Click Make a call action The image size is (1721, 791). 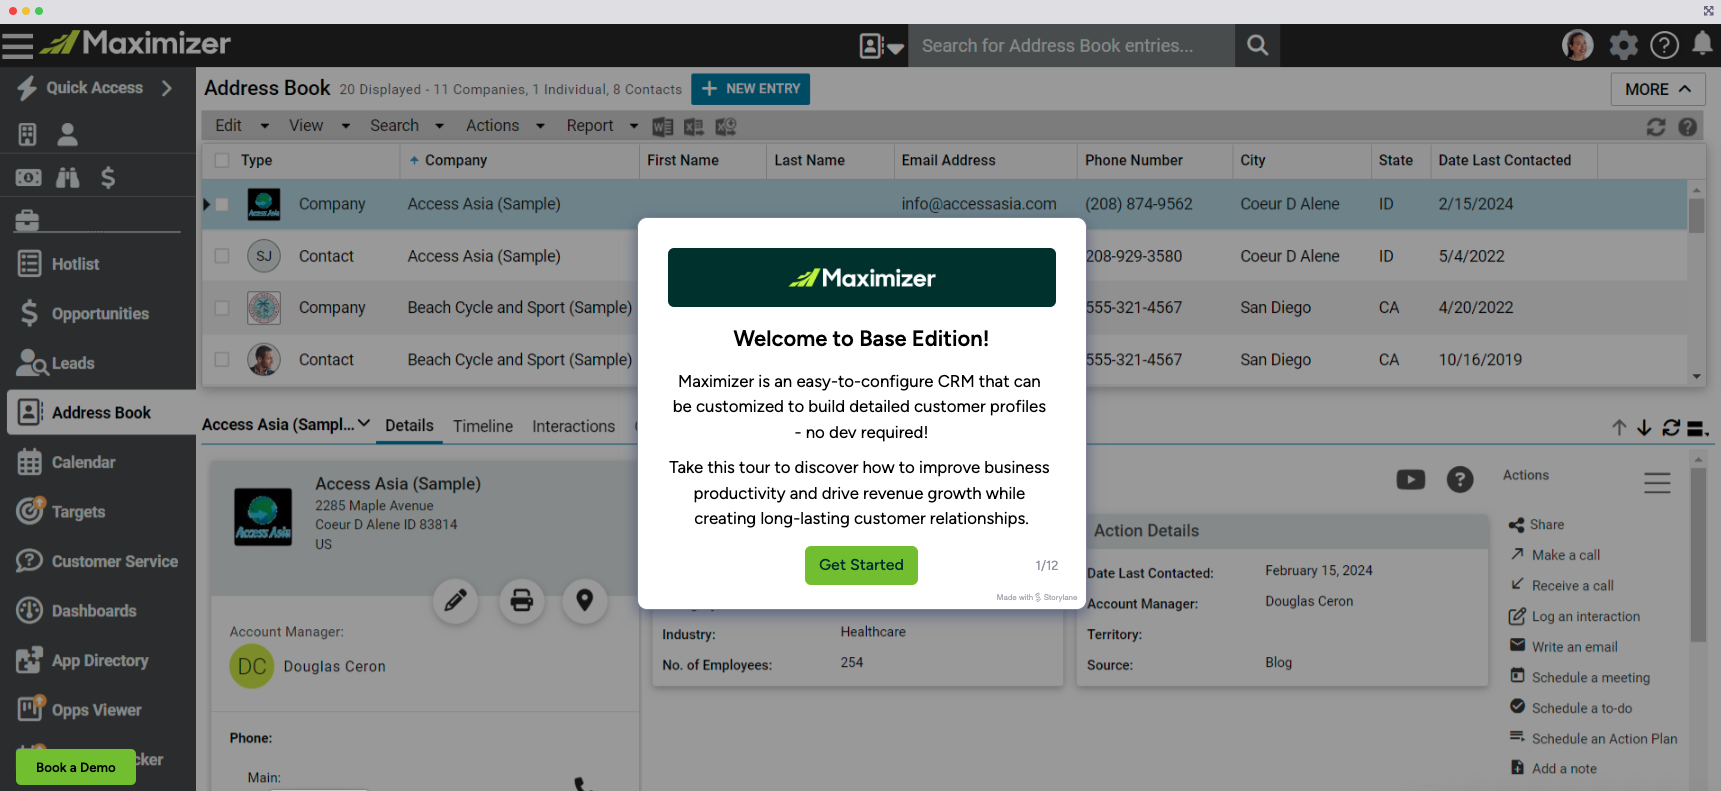pyautogui.click(x=1555, y=555)
